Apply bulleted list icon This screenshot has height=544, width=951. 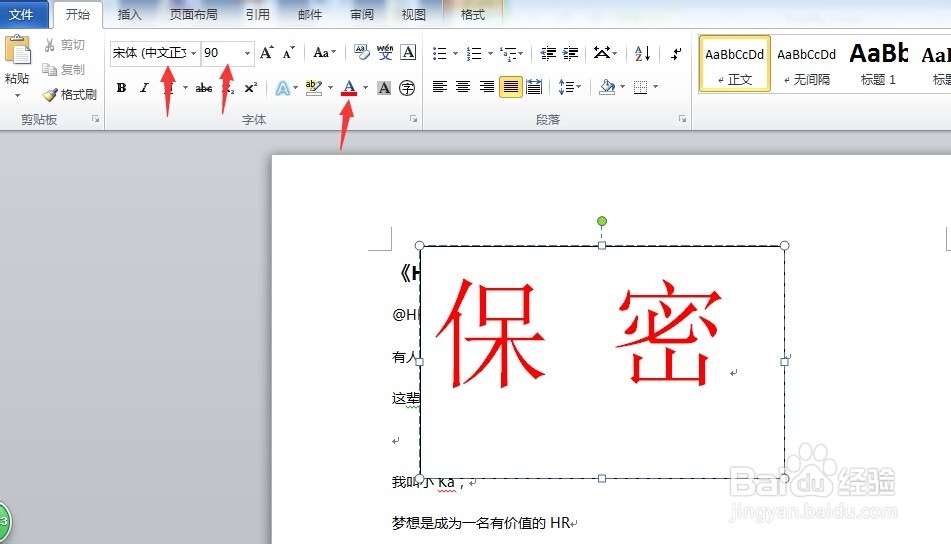click(440, 54)
